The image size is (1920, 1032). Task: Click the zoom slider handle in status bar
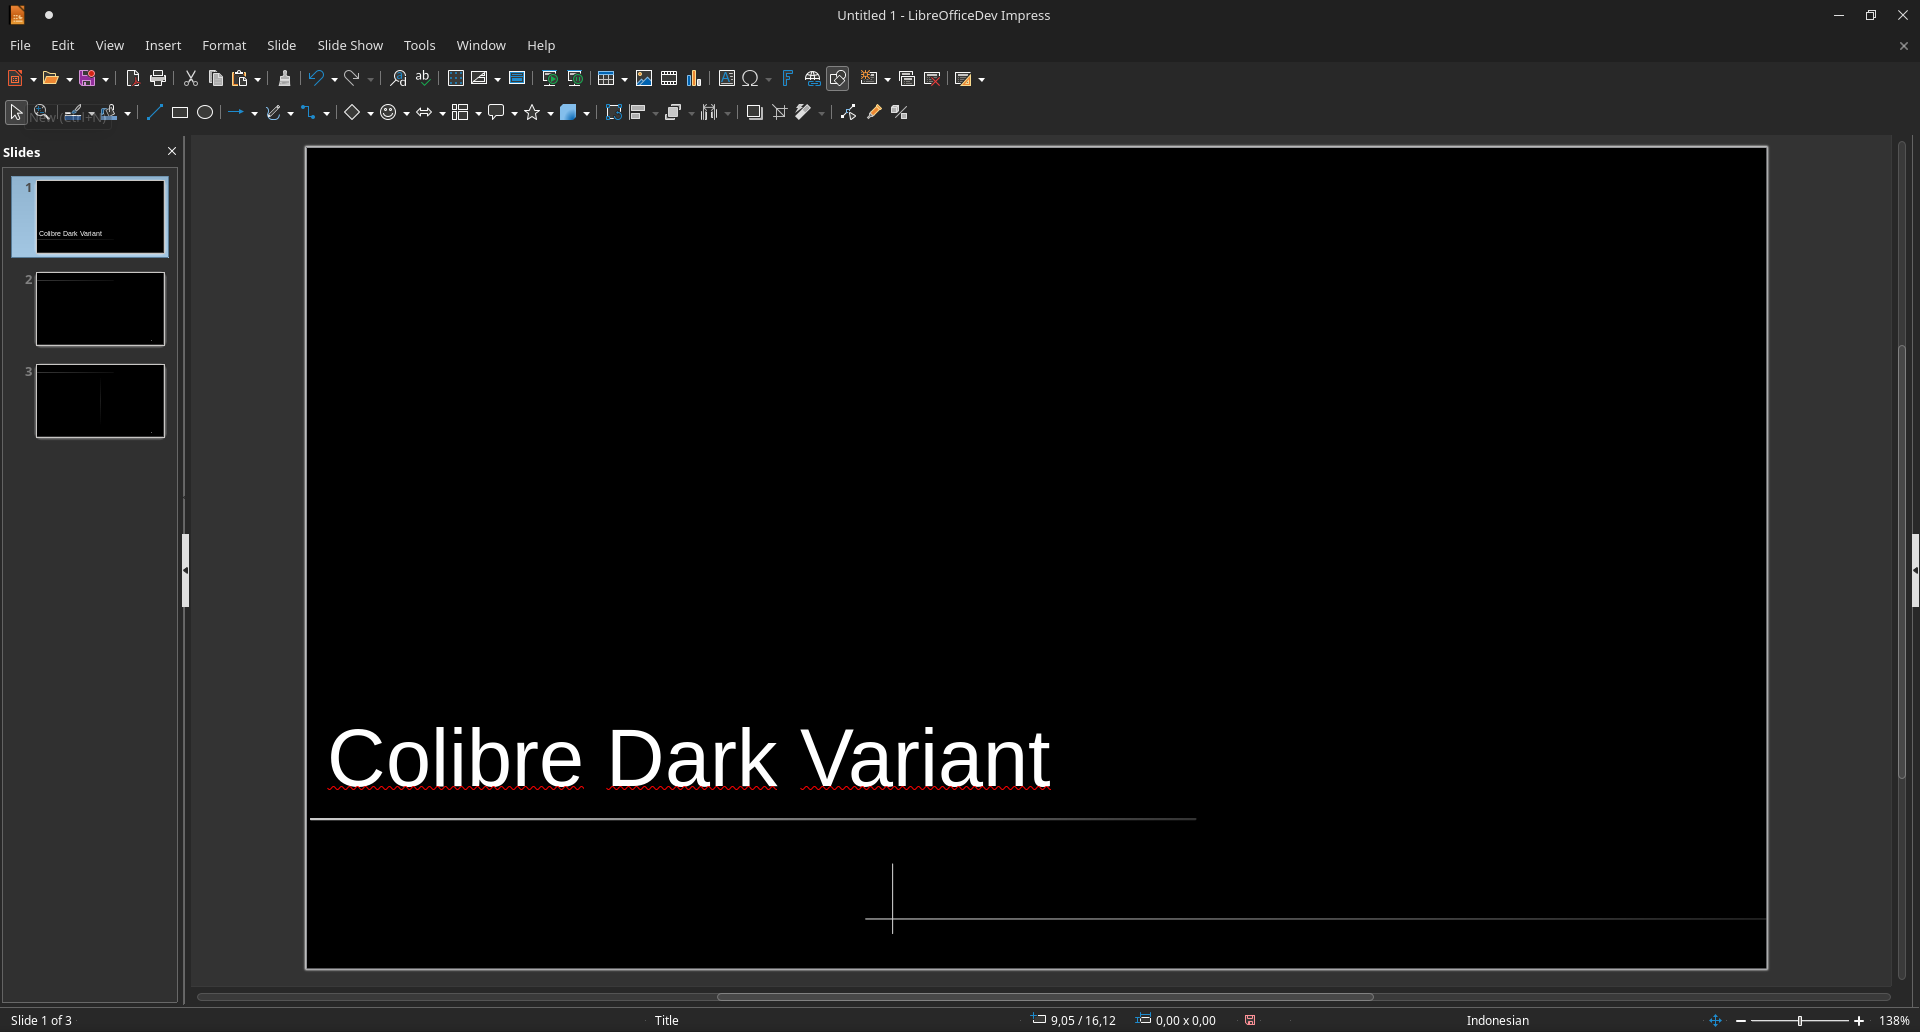(x=1800, y=1021)
